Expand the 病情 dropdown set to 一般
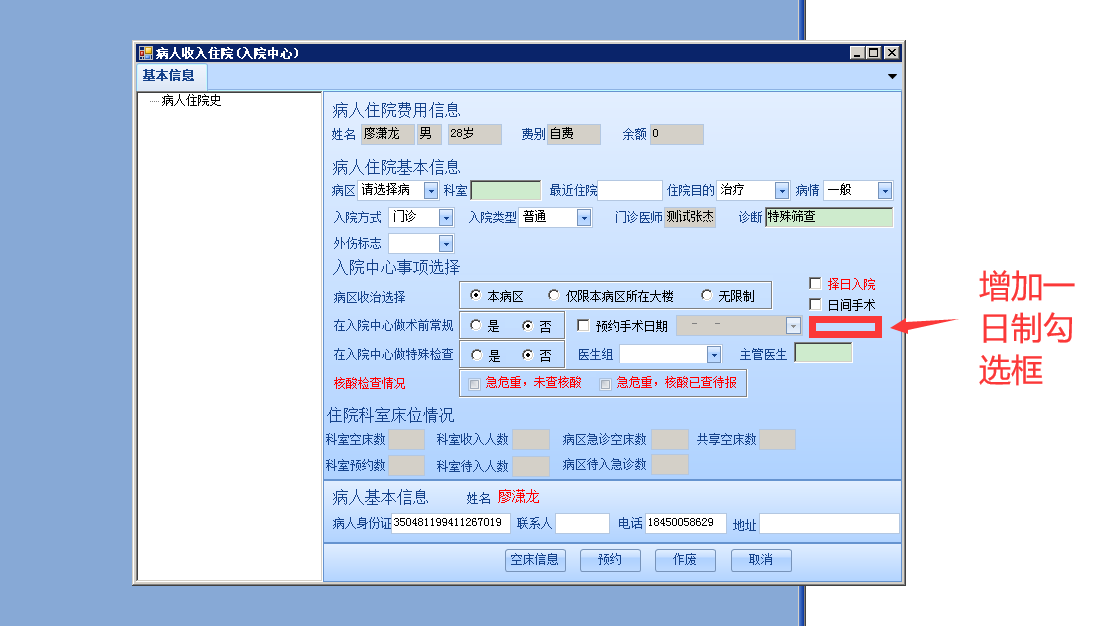Screen dimensions: 1110x626 [885, 190]
